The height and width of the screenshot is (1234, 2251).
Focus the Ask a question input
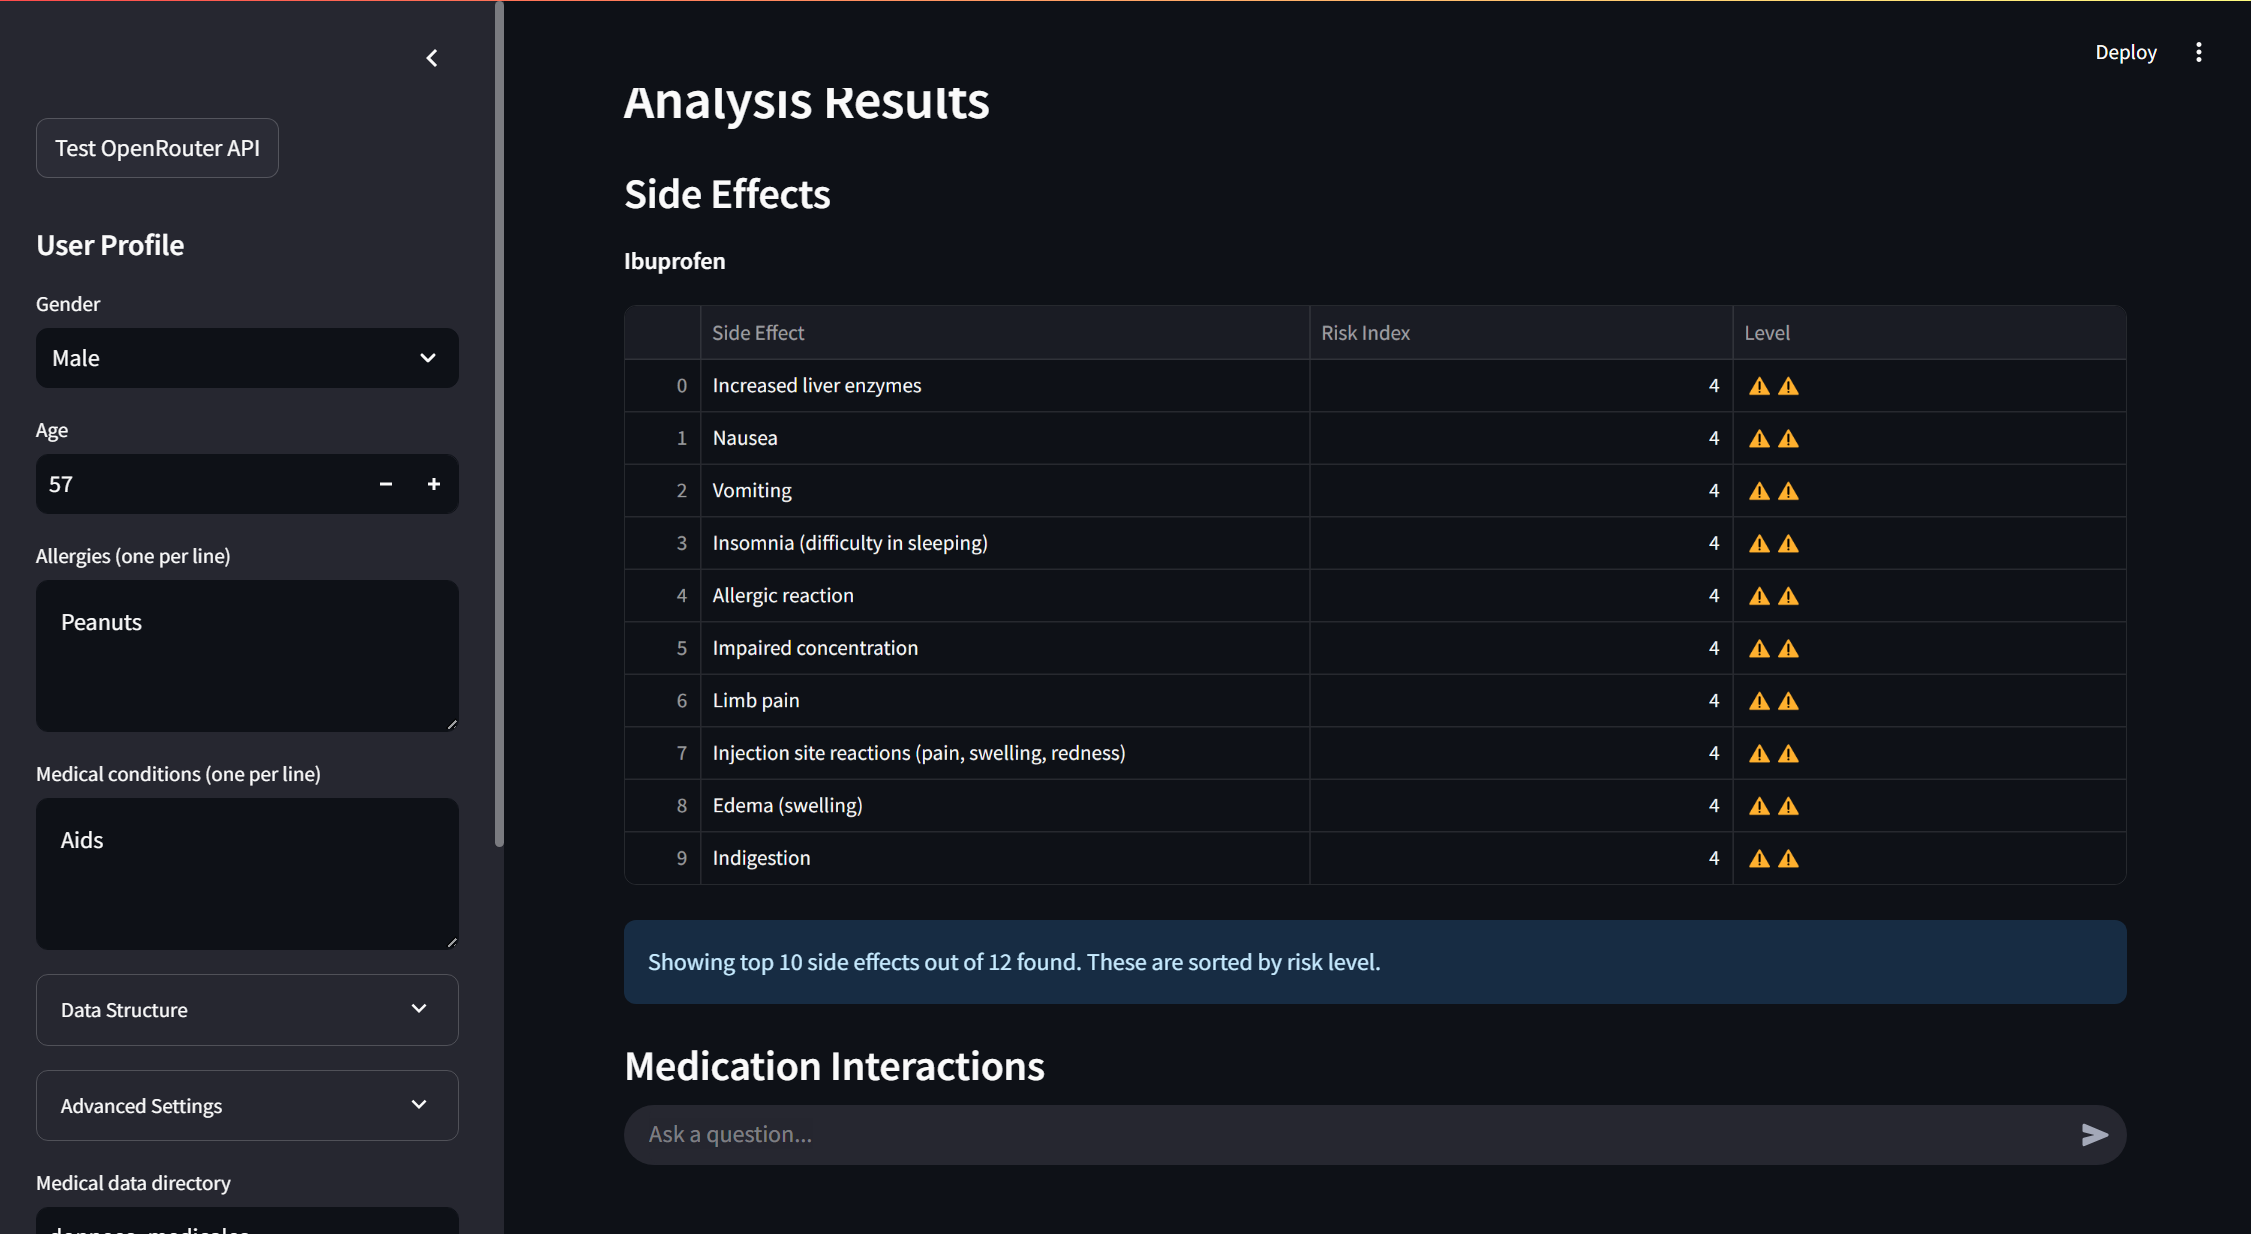point(1350,1134)
